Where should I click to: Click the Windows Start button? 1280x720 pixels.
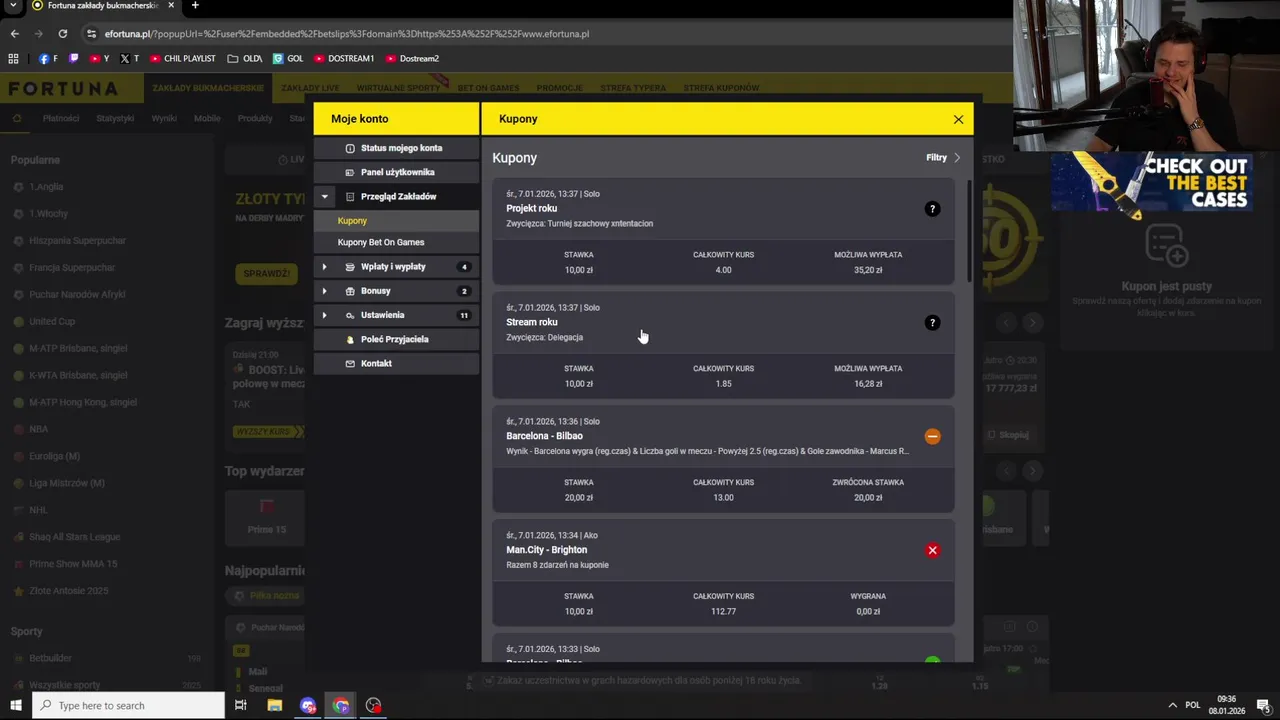click(x=15, y=705)
